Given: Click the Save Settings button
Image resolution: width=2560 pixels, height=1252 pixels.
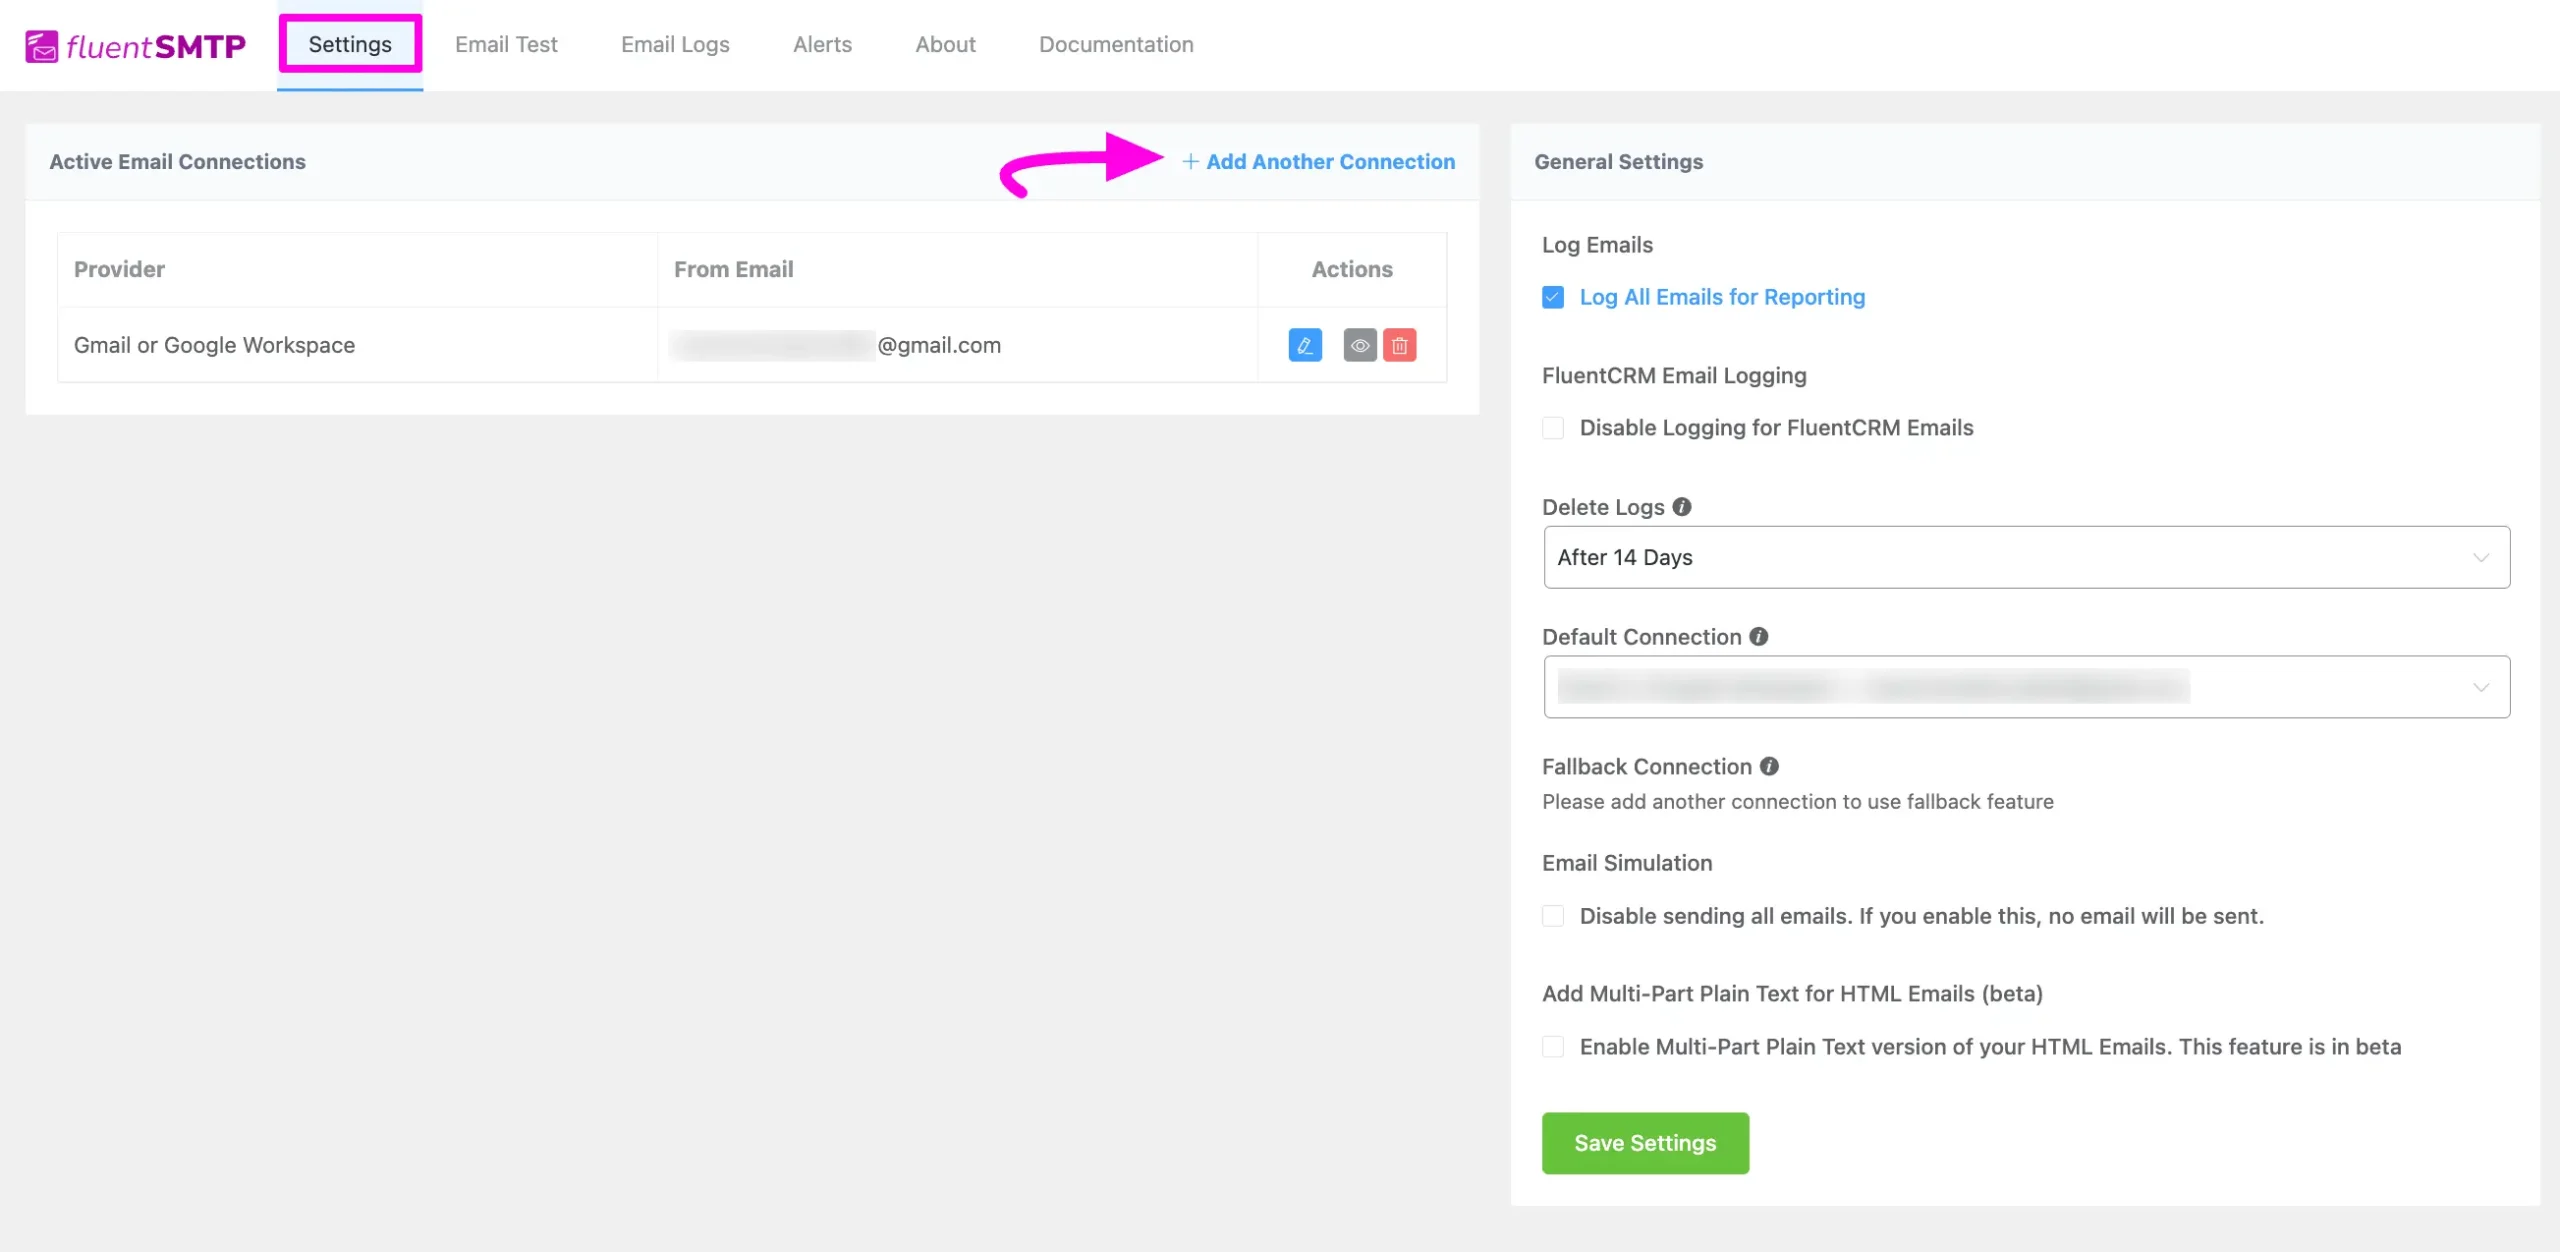Looking at the screenshot, I should (1644, 1143).
